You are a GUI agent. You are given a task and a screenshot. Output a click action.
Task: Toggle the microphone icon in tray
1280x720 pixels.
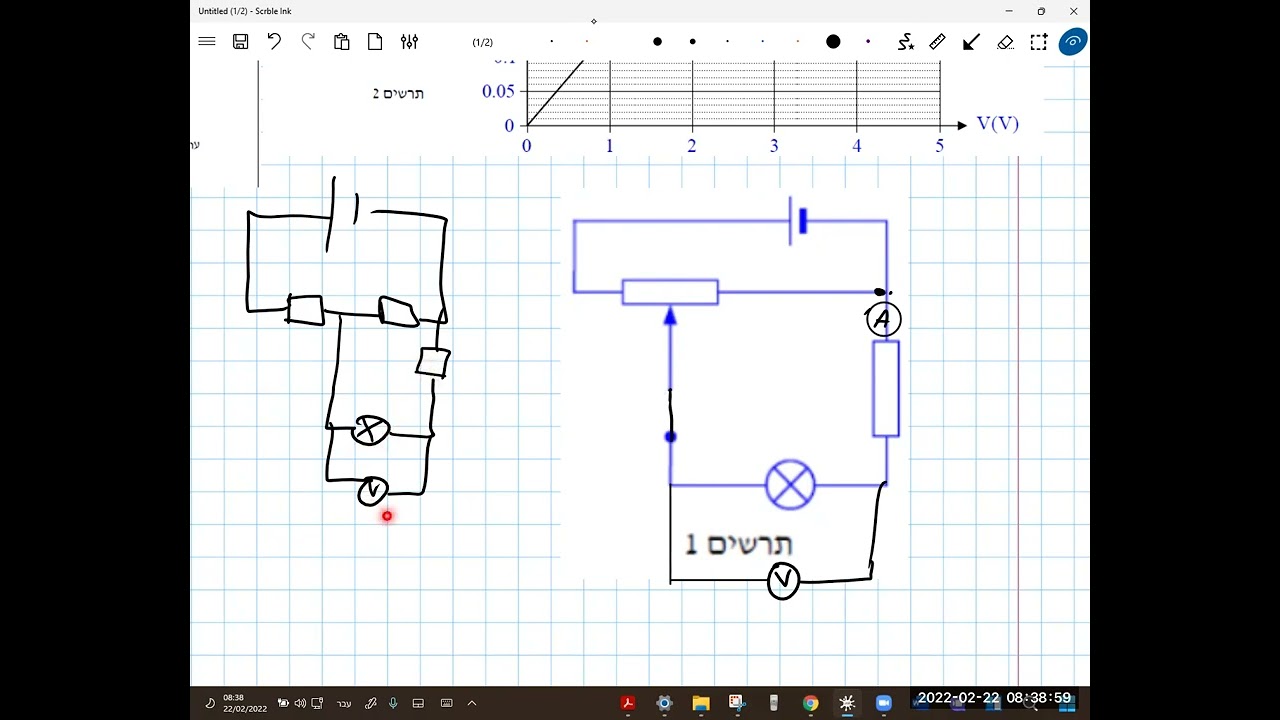tap(393, 703)
